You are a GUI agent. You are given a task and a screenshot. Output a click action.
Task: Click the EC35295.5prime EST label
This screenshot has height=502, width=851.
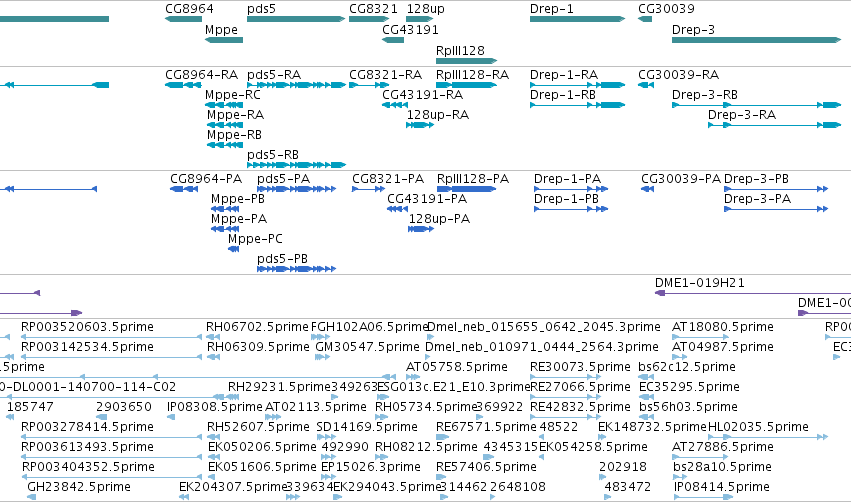(689, 387)
